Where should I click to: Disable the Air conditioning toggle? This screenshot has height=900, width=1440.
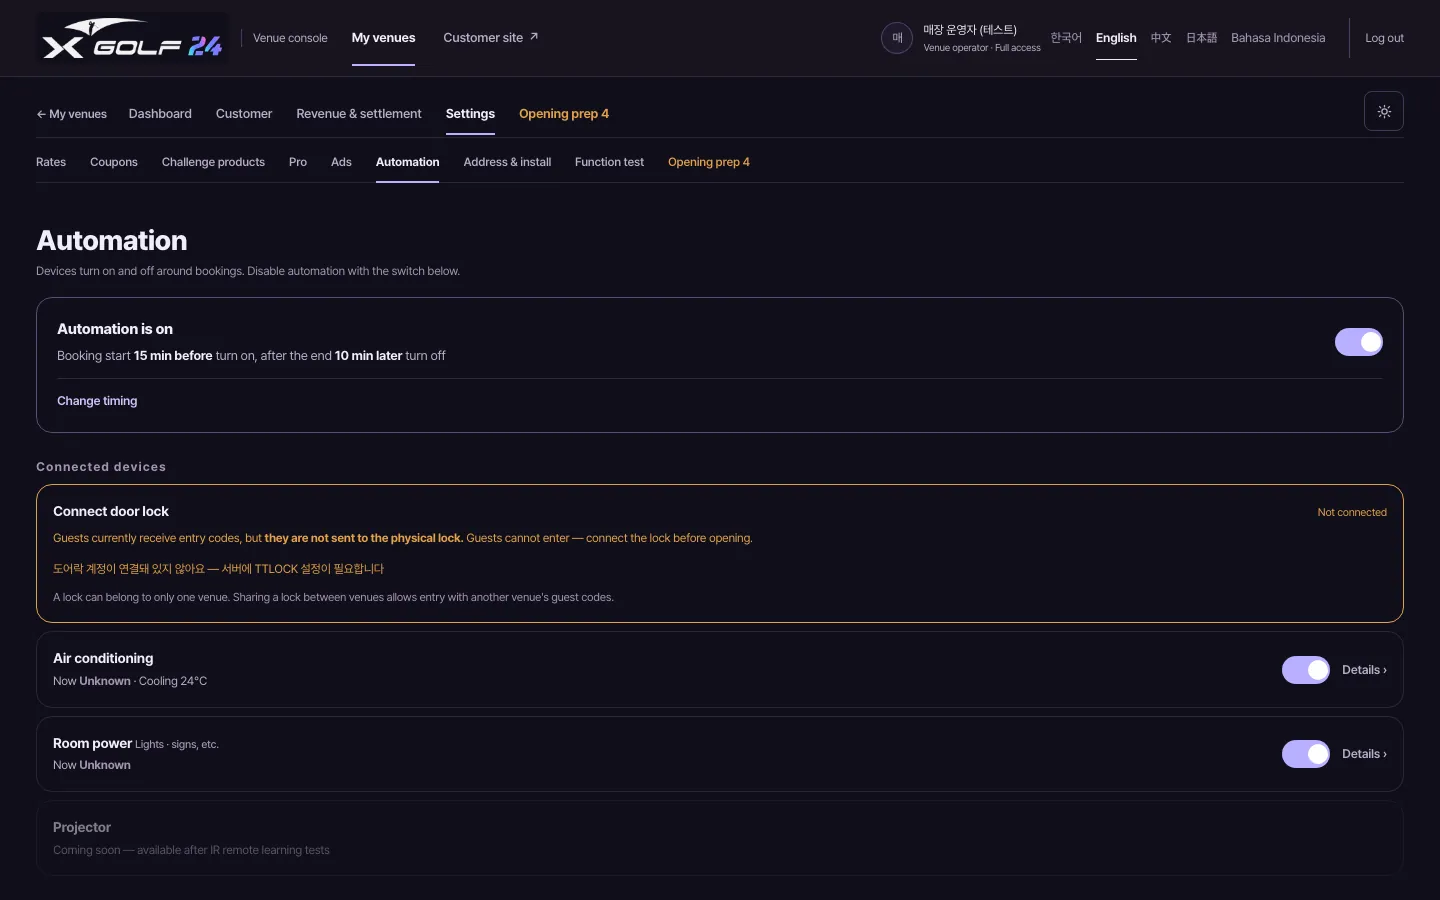point(1306,670)
